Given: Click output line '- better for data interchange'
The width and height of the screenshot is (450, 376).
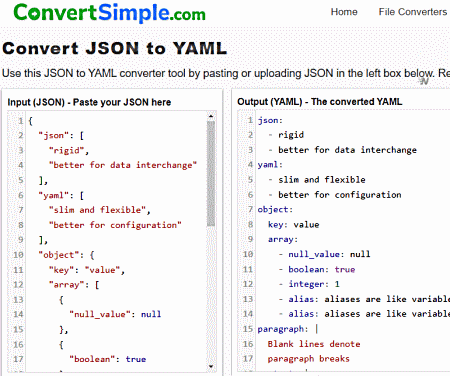Looking at the screenshot, I should point(342,150).
